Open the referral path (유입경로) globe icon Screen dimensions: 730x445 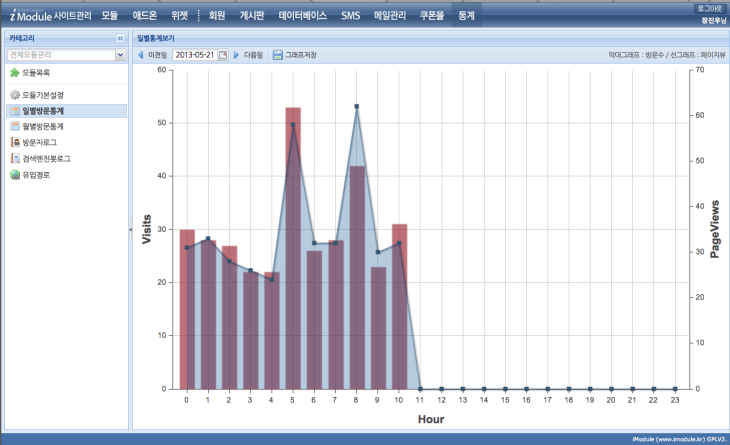tap(14, 175)
